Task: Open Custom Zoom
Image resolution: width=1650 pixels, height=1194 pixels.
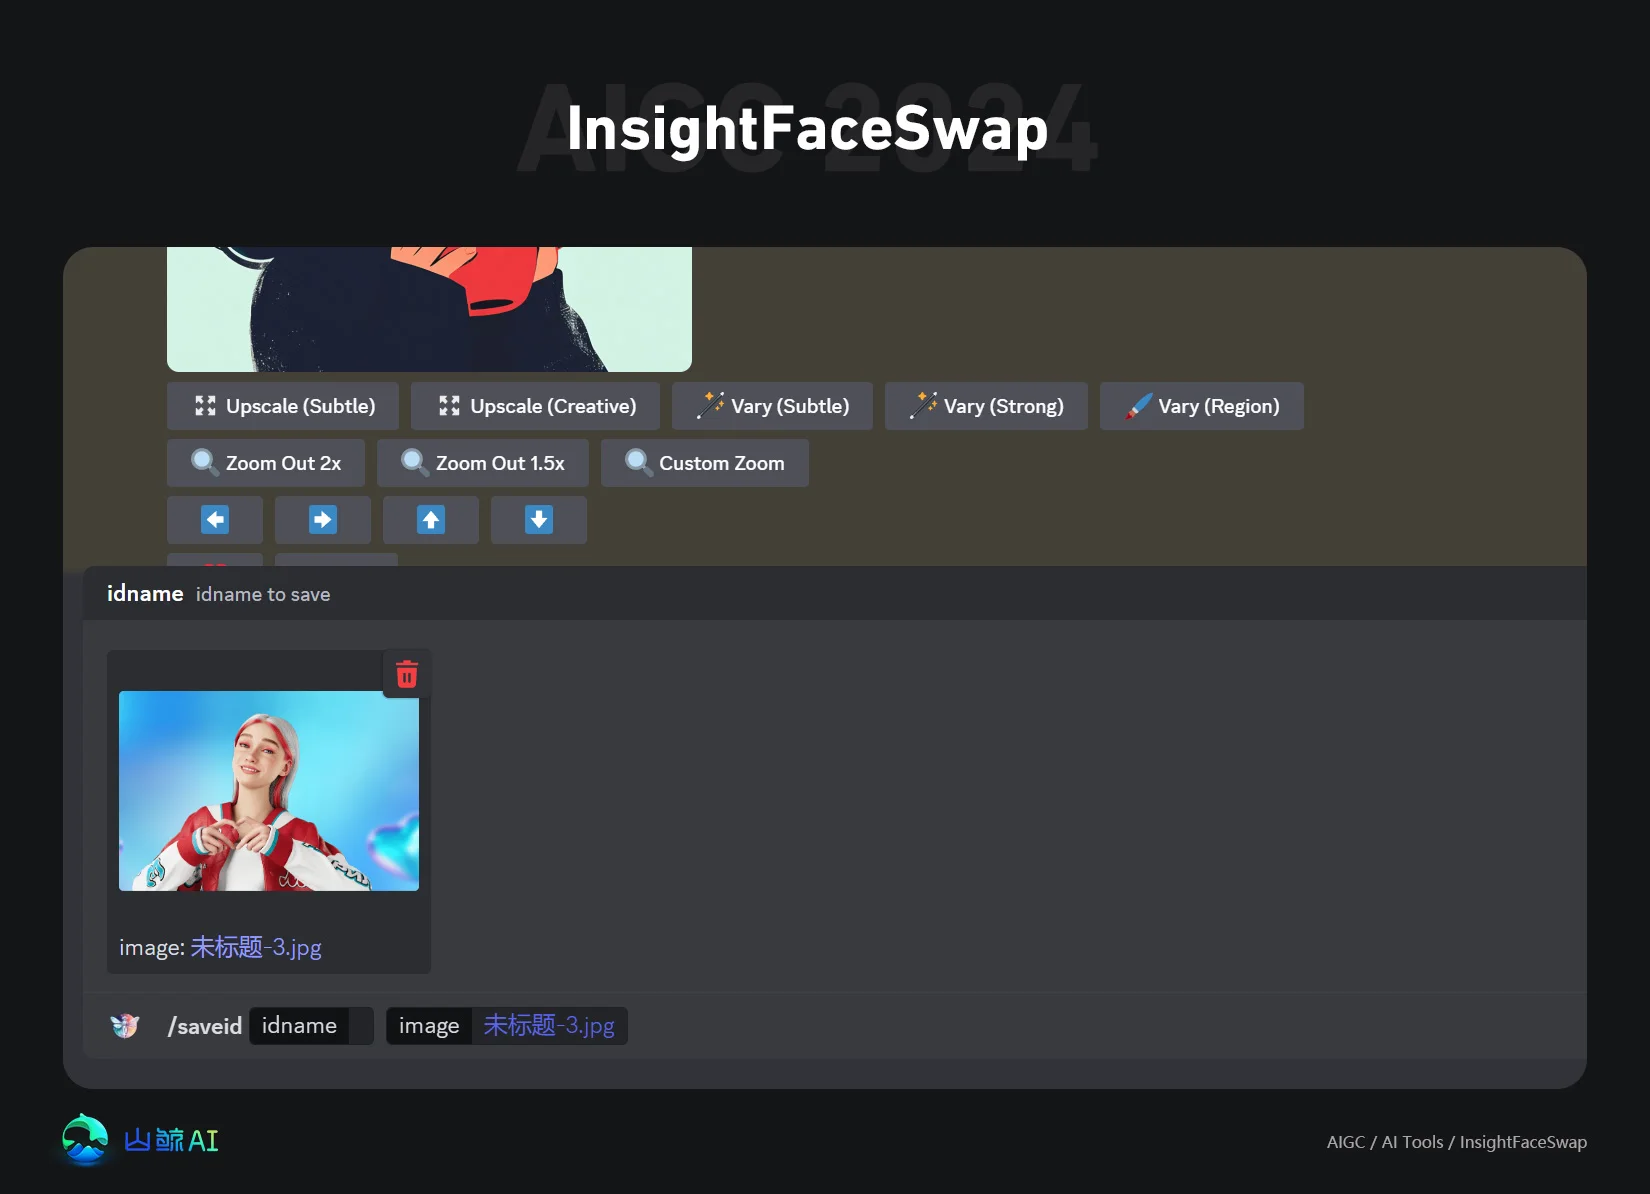Action: (704, 463)
